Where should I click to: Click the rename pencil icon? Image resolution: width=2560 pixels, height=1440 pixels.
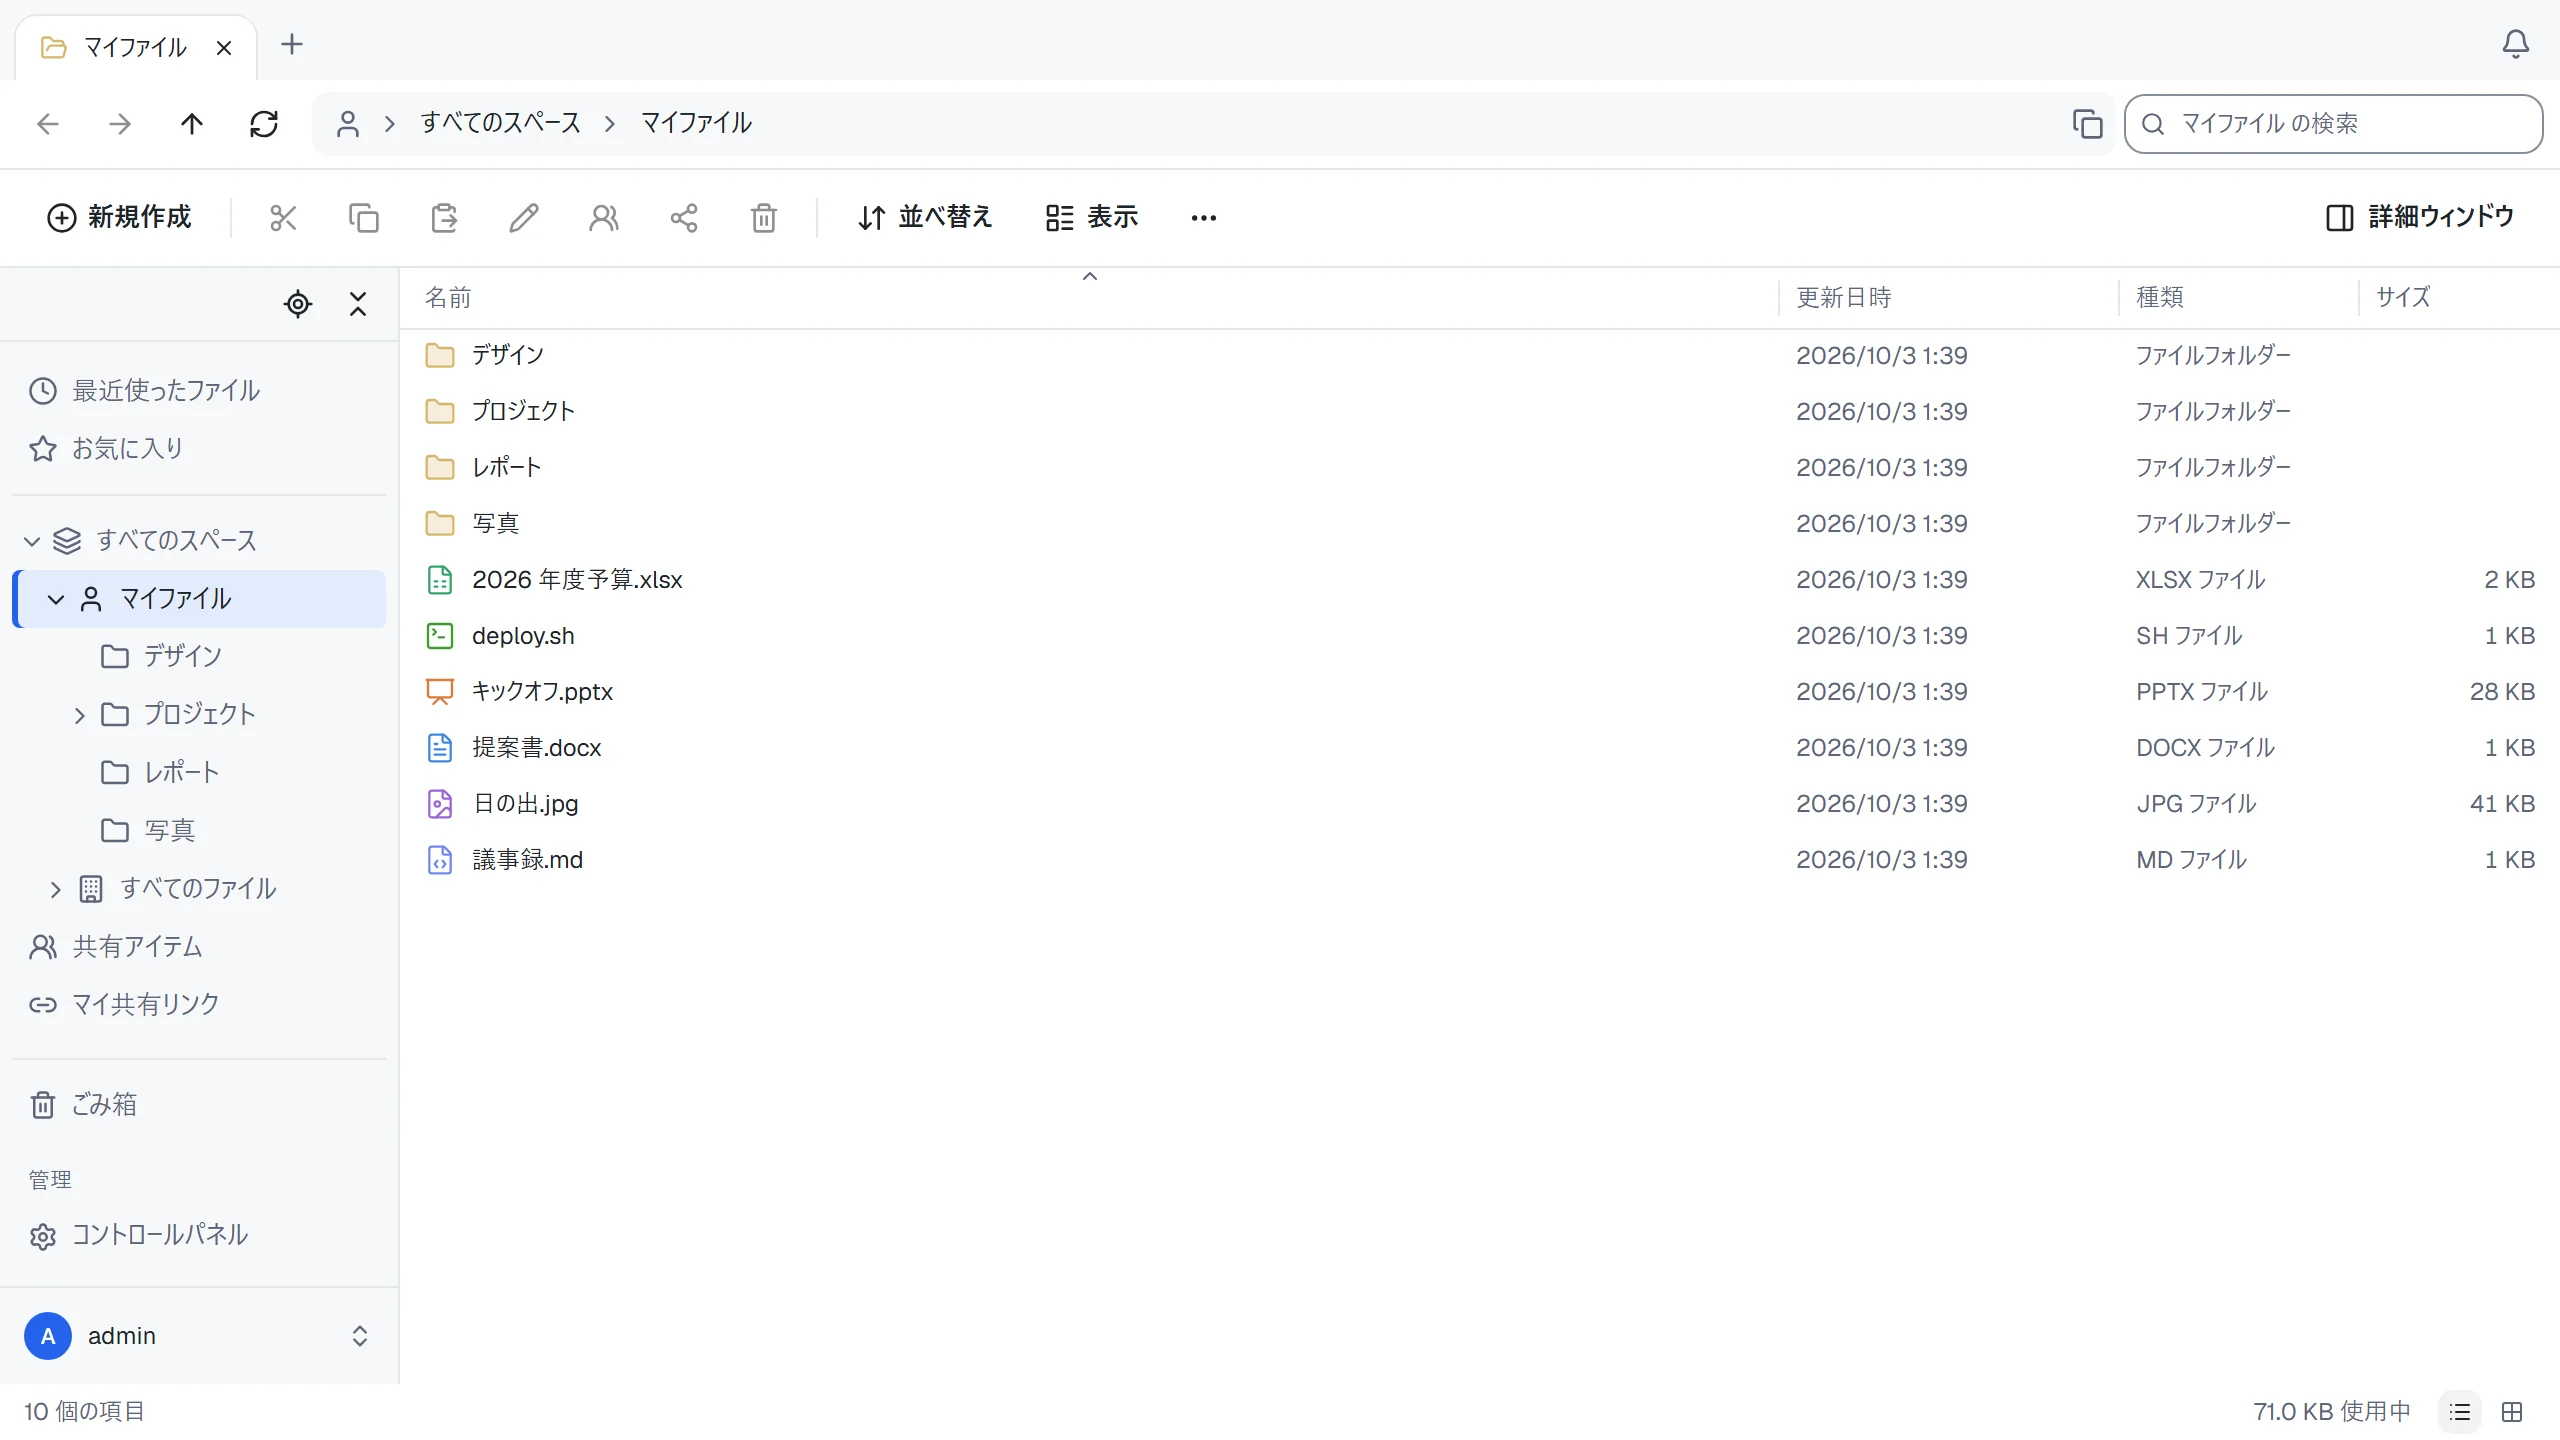click(523, 218)
